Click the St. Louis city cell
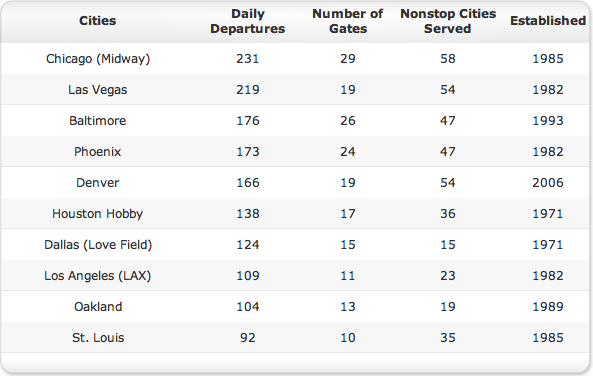The width and height of the screenshot is (593, 376). pyautogui.click(x=98, y=338)
